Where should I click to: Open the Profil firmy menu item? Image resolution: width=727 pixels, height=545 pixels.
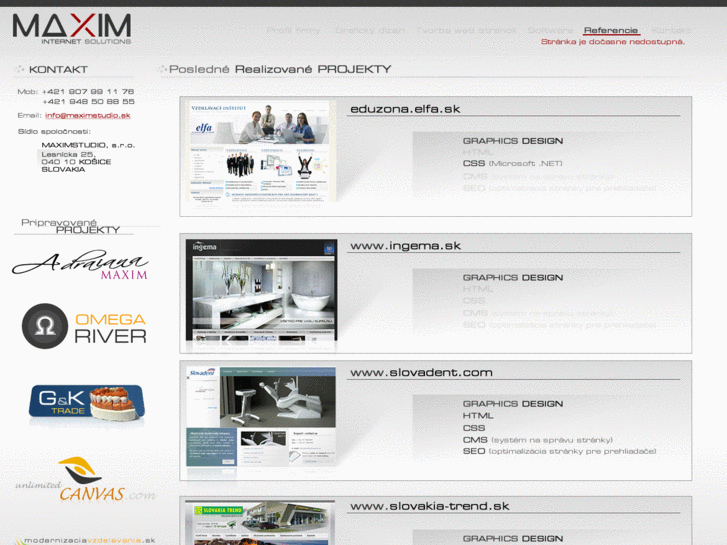pyautogui.click(x=293, y=31)
